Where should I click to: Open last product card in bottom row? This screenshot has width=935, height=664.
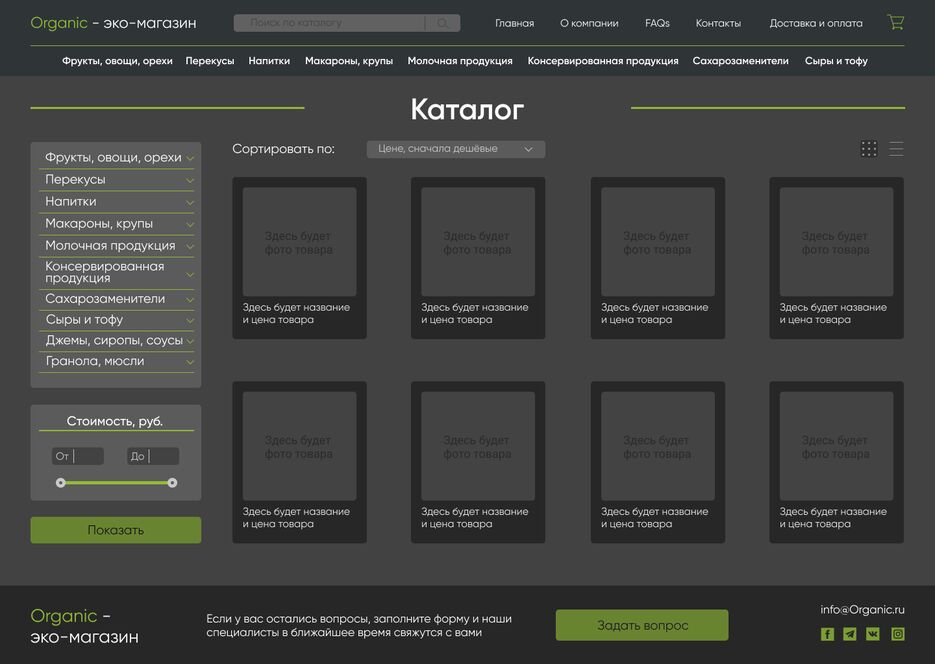click(837, 462)
